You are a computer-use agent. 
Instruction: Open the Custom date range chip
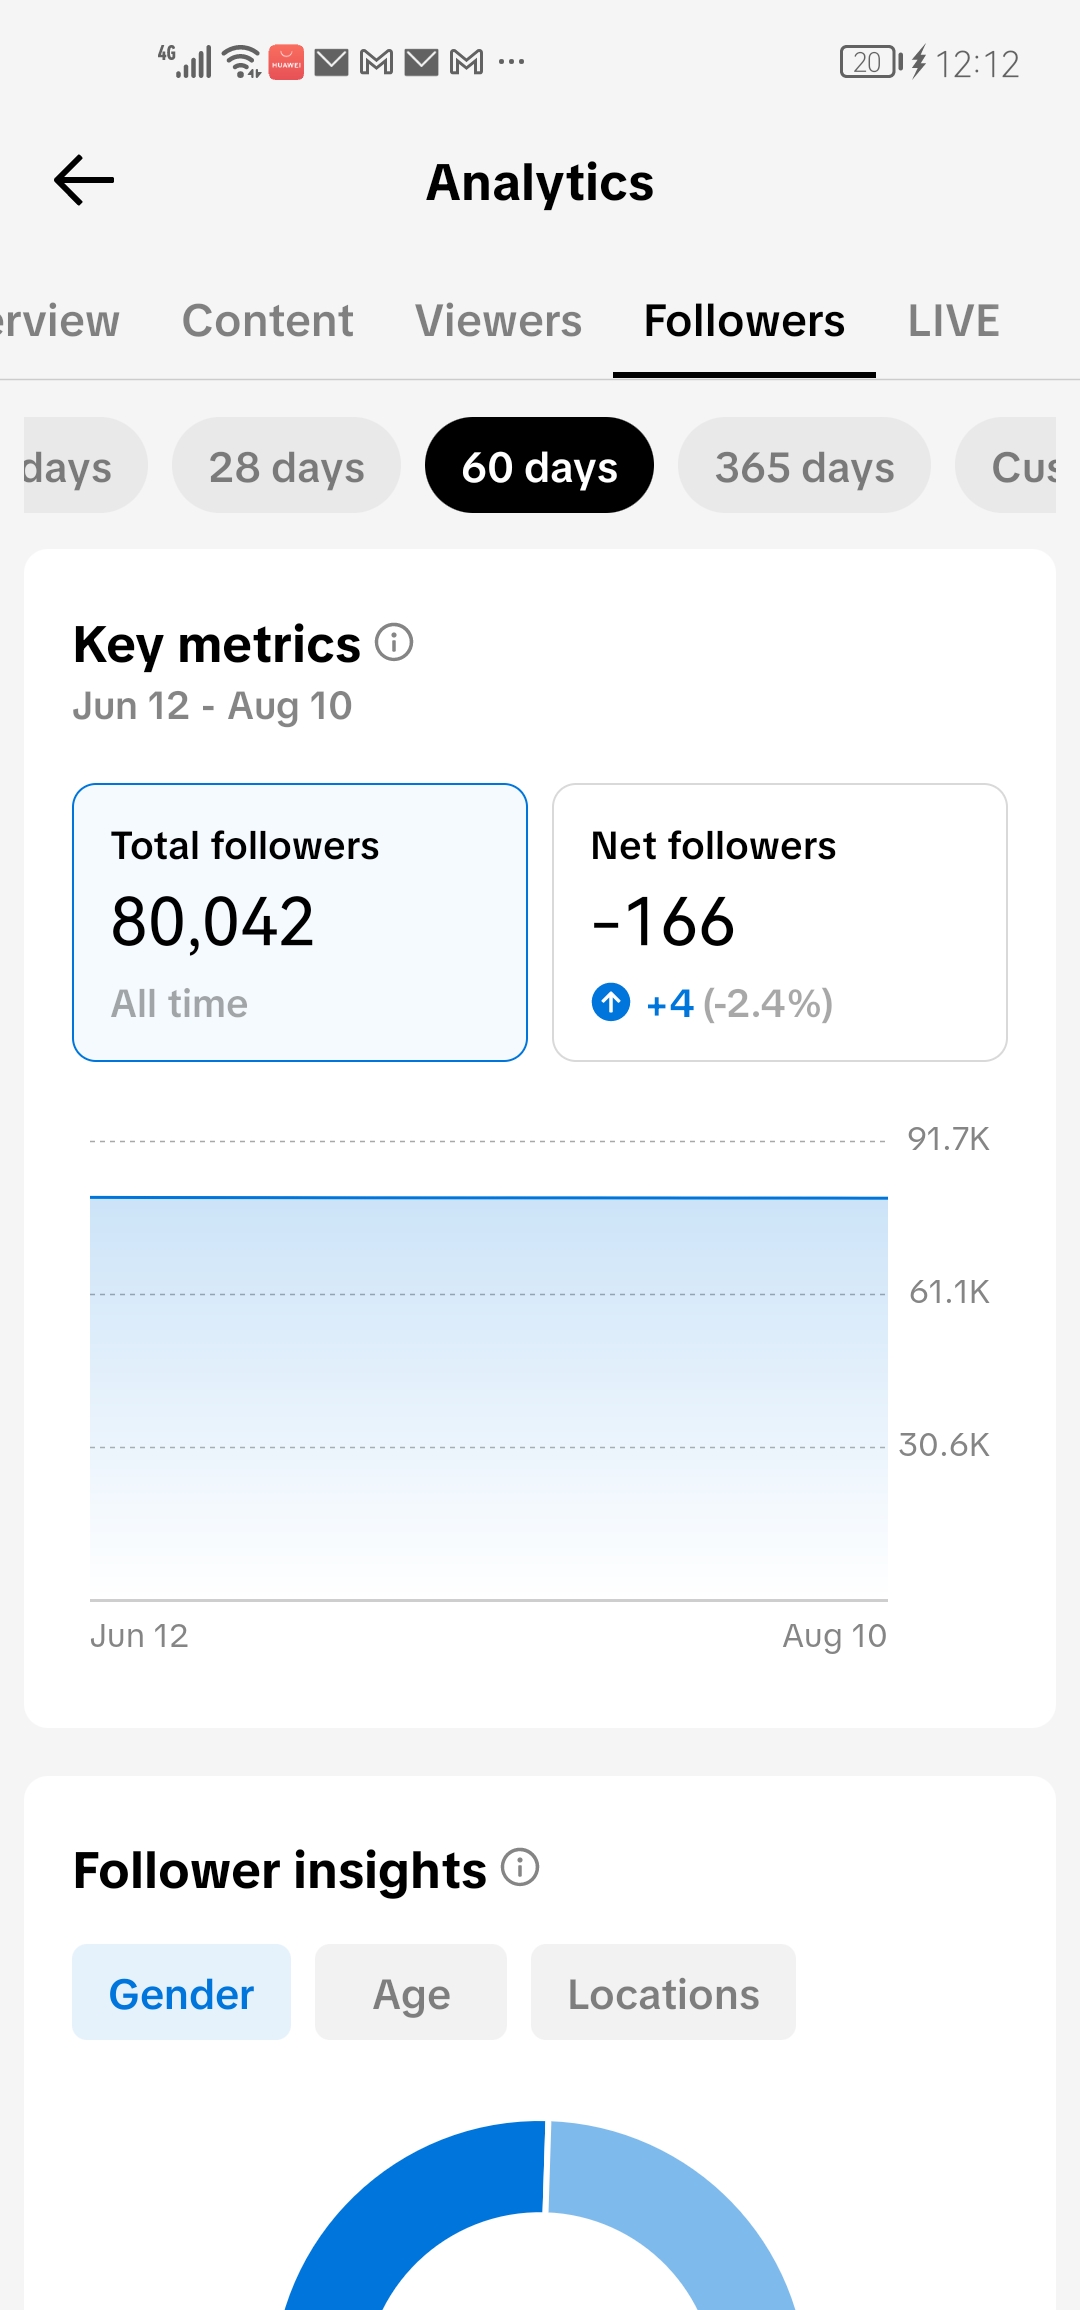coord(1006,465)
